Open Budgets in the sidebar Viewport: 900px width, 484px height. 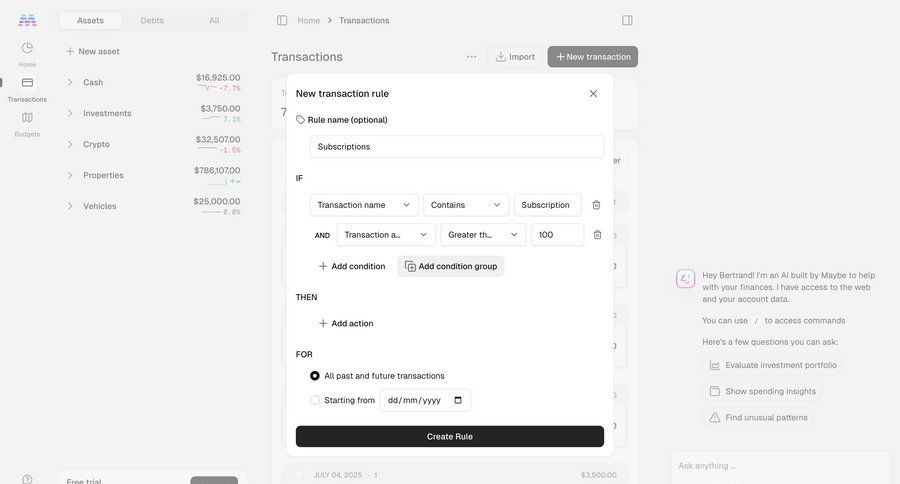pos(27,124)
